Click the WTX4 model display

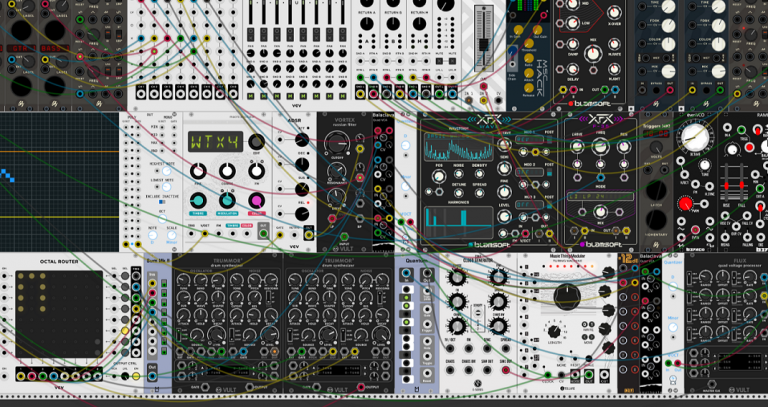pos(216,142)
